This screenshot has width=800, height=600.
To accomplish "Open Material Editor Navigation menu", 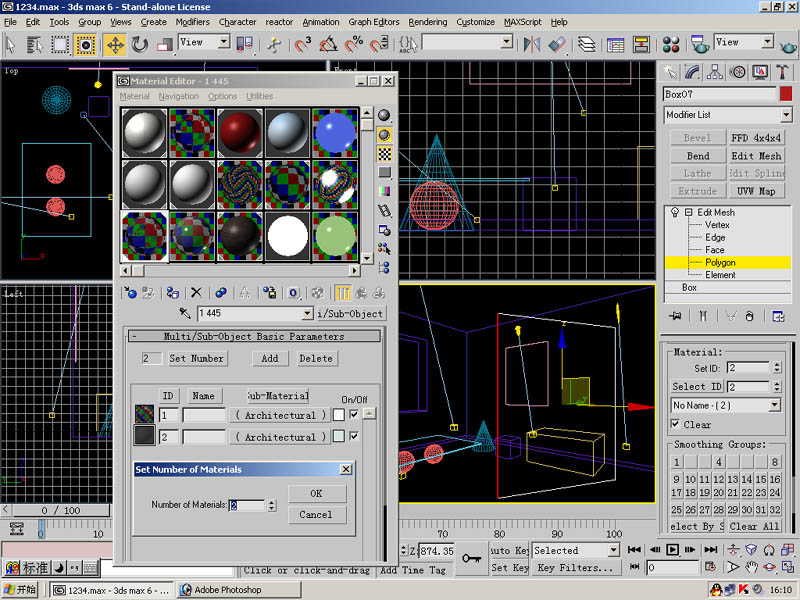I will [x=179, y=96].
